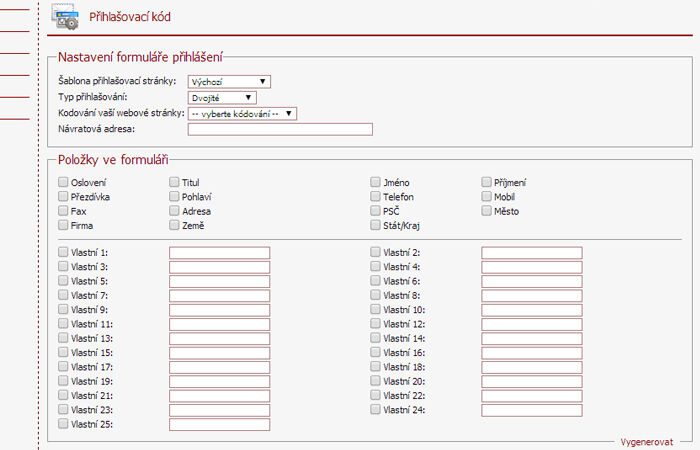Click the Přihlašovací kód header icon

coord(65,17)
